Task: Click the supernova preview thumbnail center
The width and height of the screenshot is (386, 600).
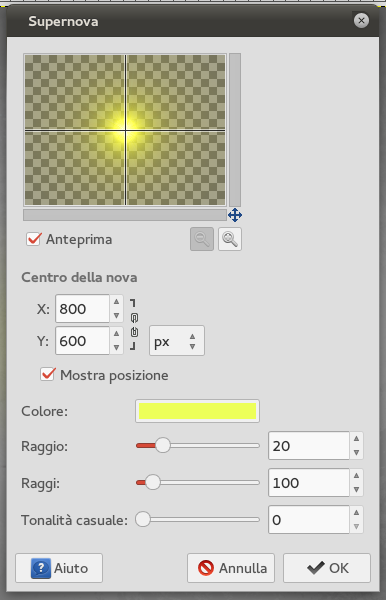Action: click(125, 130)
